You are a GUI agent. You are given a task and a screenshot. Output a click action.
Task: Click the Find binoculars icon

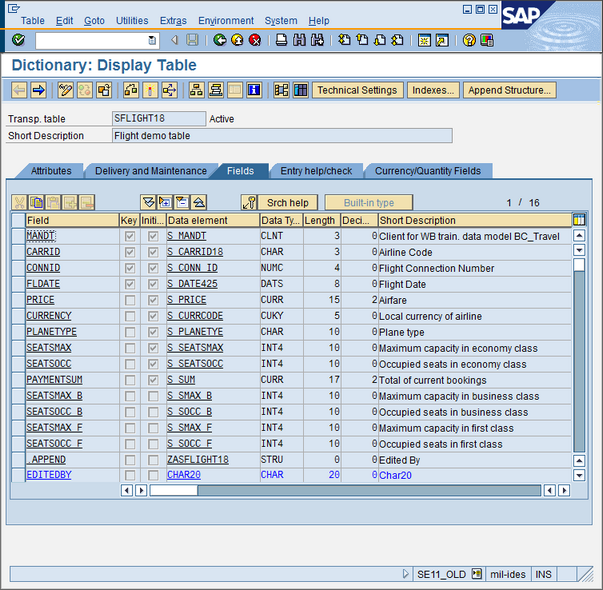click(299, 40)
